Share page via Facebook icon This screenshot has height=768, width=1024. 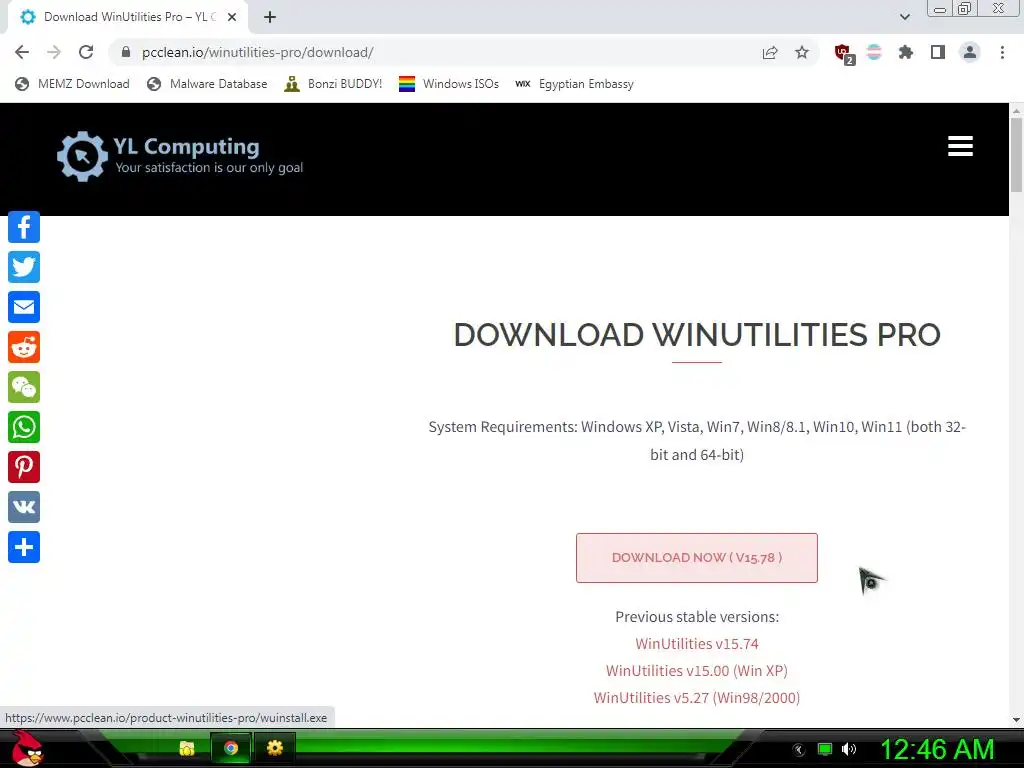pyautogui.click(x=24, y=227)
